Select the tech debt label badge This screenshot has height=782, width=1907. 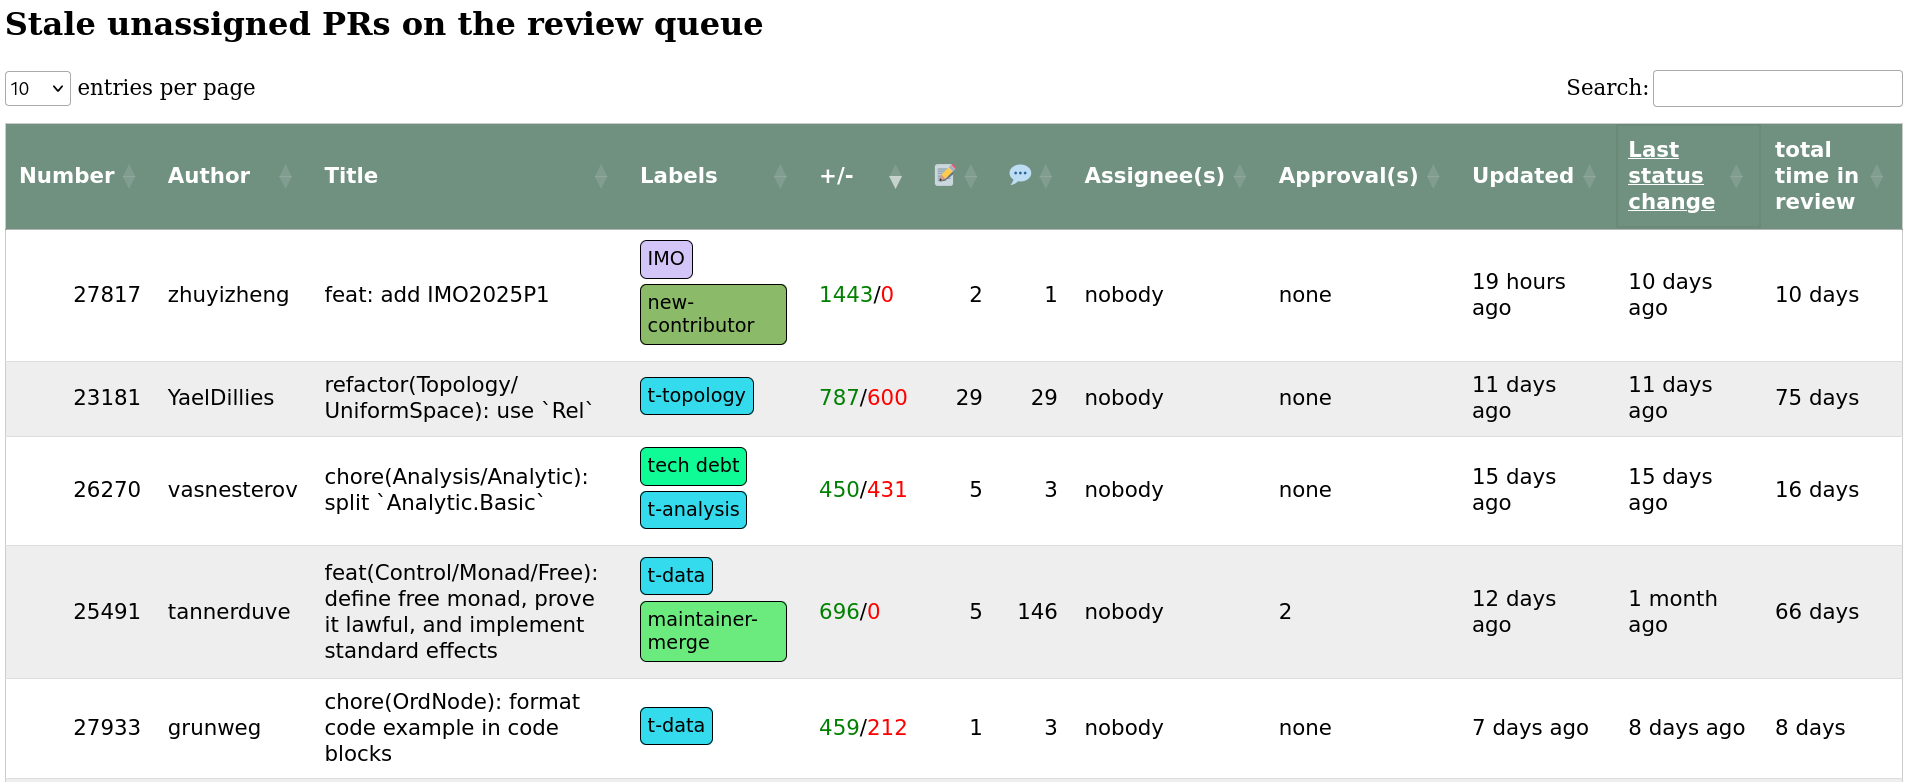692,466
